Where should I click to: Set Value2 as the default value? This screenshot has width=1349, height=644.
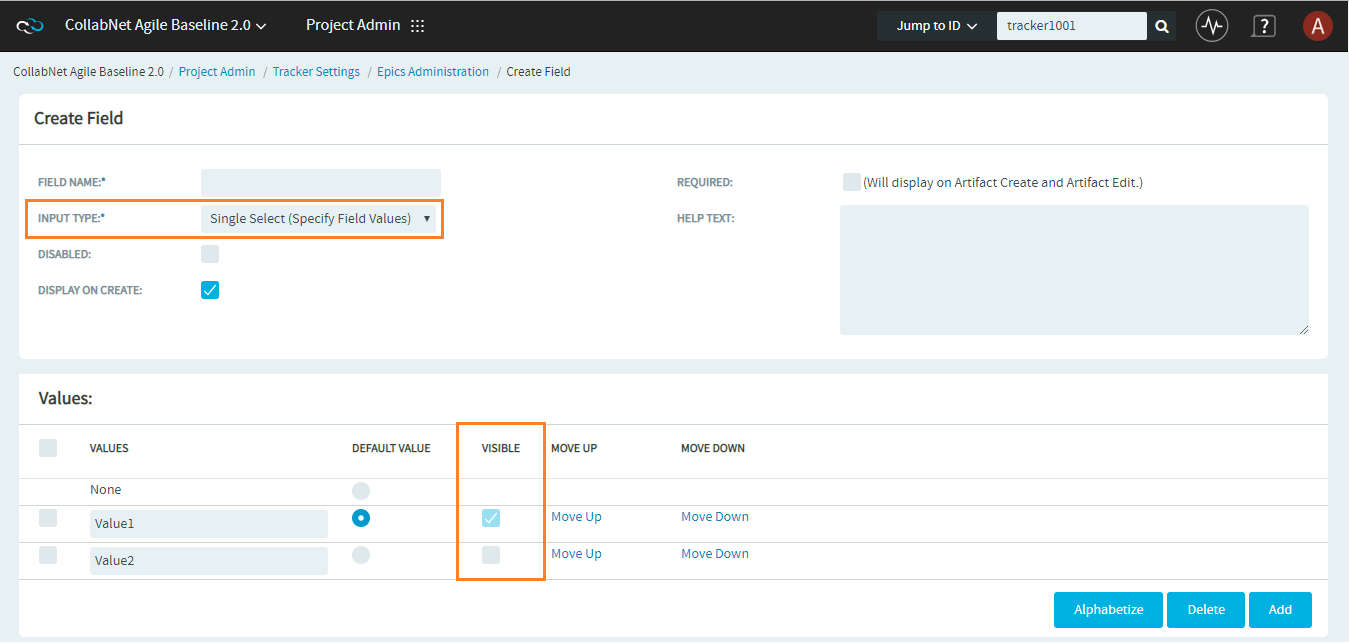pyautogui.click(x=361, y=554)
